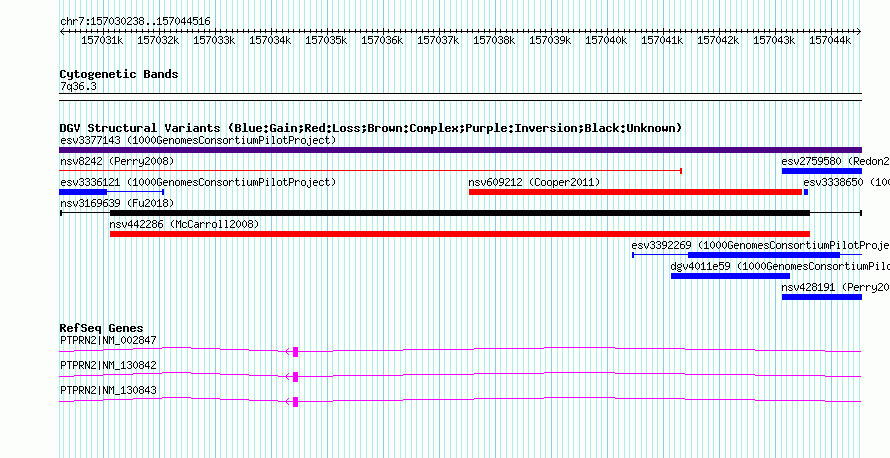The width and height of the screenshot is (890, 458).
Task: Click the blue nsv428191 gain bar
Action: click(821, 297)
